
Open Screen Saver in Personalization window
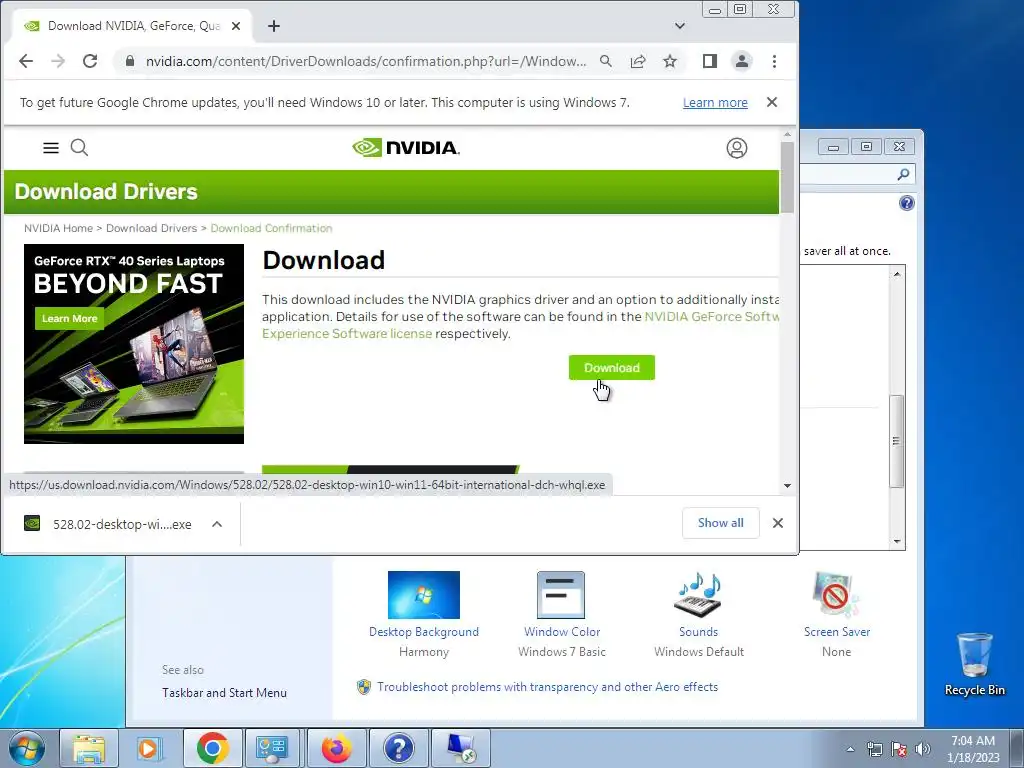point(837,615)
